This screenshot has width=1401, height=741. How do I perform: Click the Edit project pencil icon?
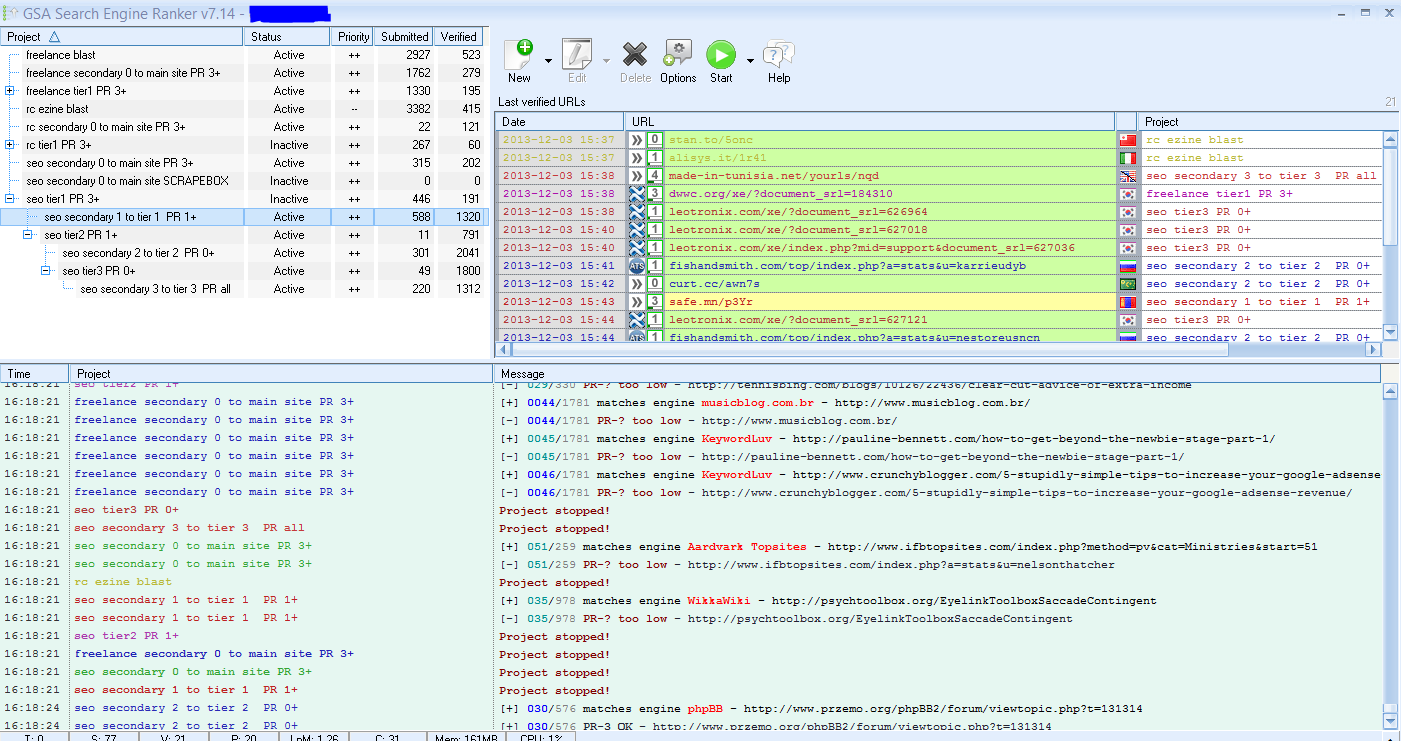[577, 55]
